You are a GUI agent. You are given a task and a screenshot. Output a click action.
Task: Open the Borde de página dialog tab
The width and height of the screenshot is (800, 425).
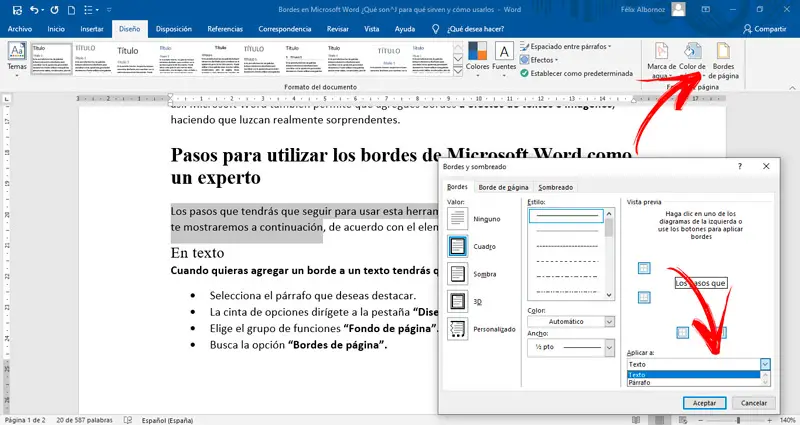504,187
